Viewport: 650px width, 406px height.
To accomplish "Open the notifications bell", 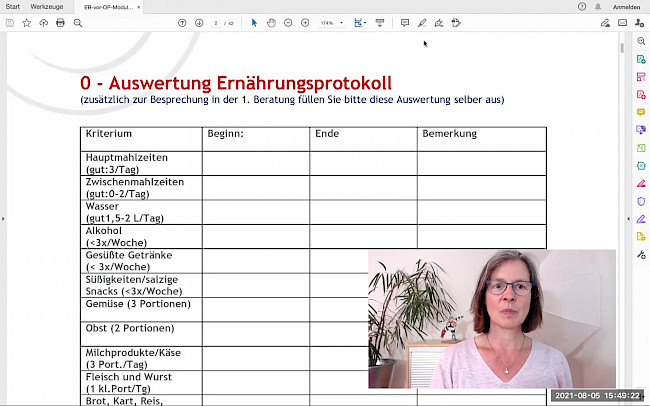I will click(x=598, y=7).
